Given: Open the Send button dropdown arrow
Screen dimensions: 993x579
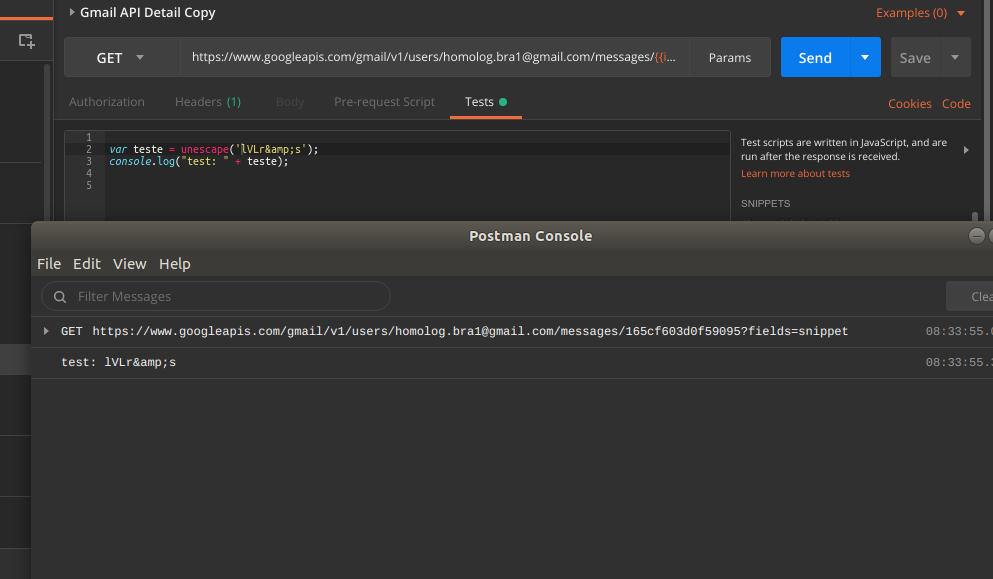Looking at the screenshot, I should pos(862,57).
